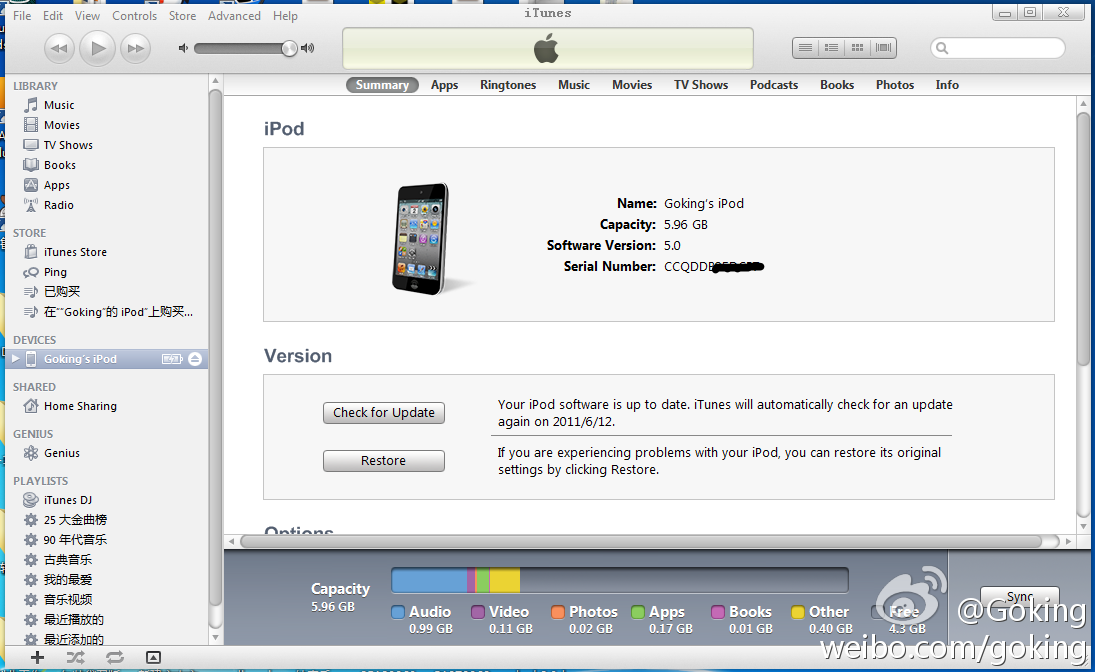Click the Check for Update button

pos(383,413)
